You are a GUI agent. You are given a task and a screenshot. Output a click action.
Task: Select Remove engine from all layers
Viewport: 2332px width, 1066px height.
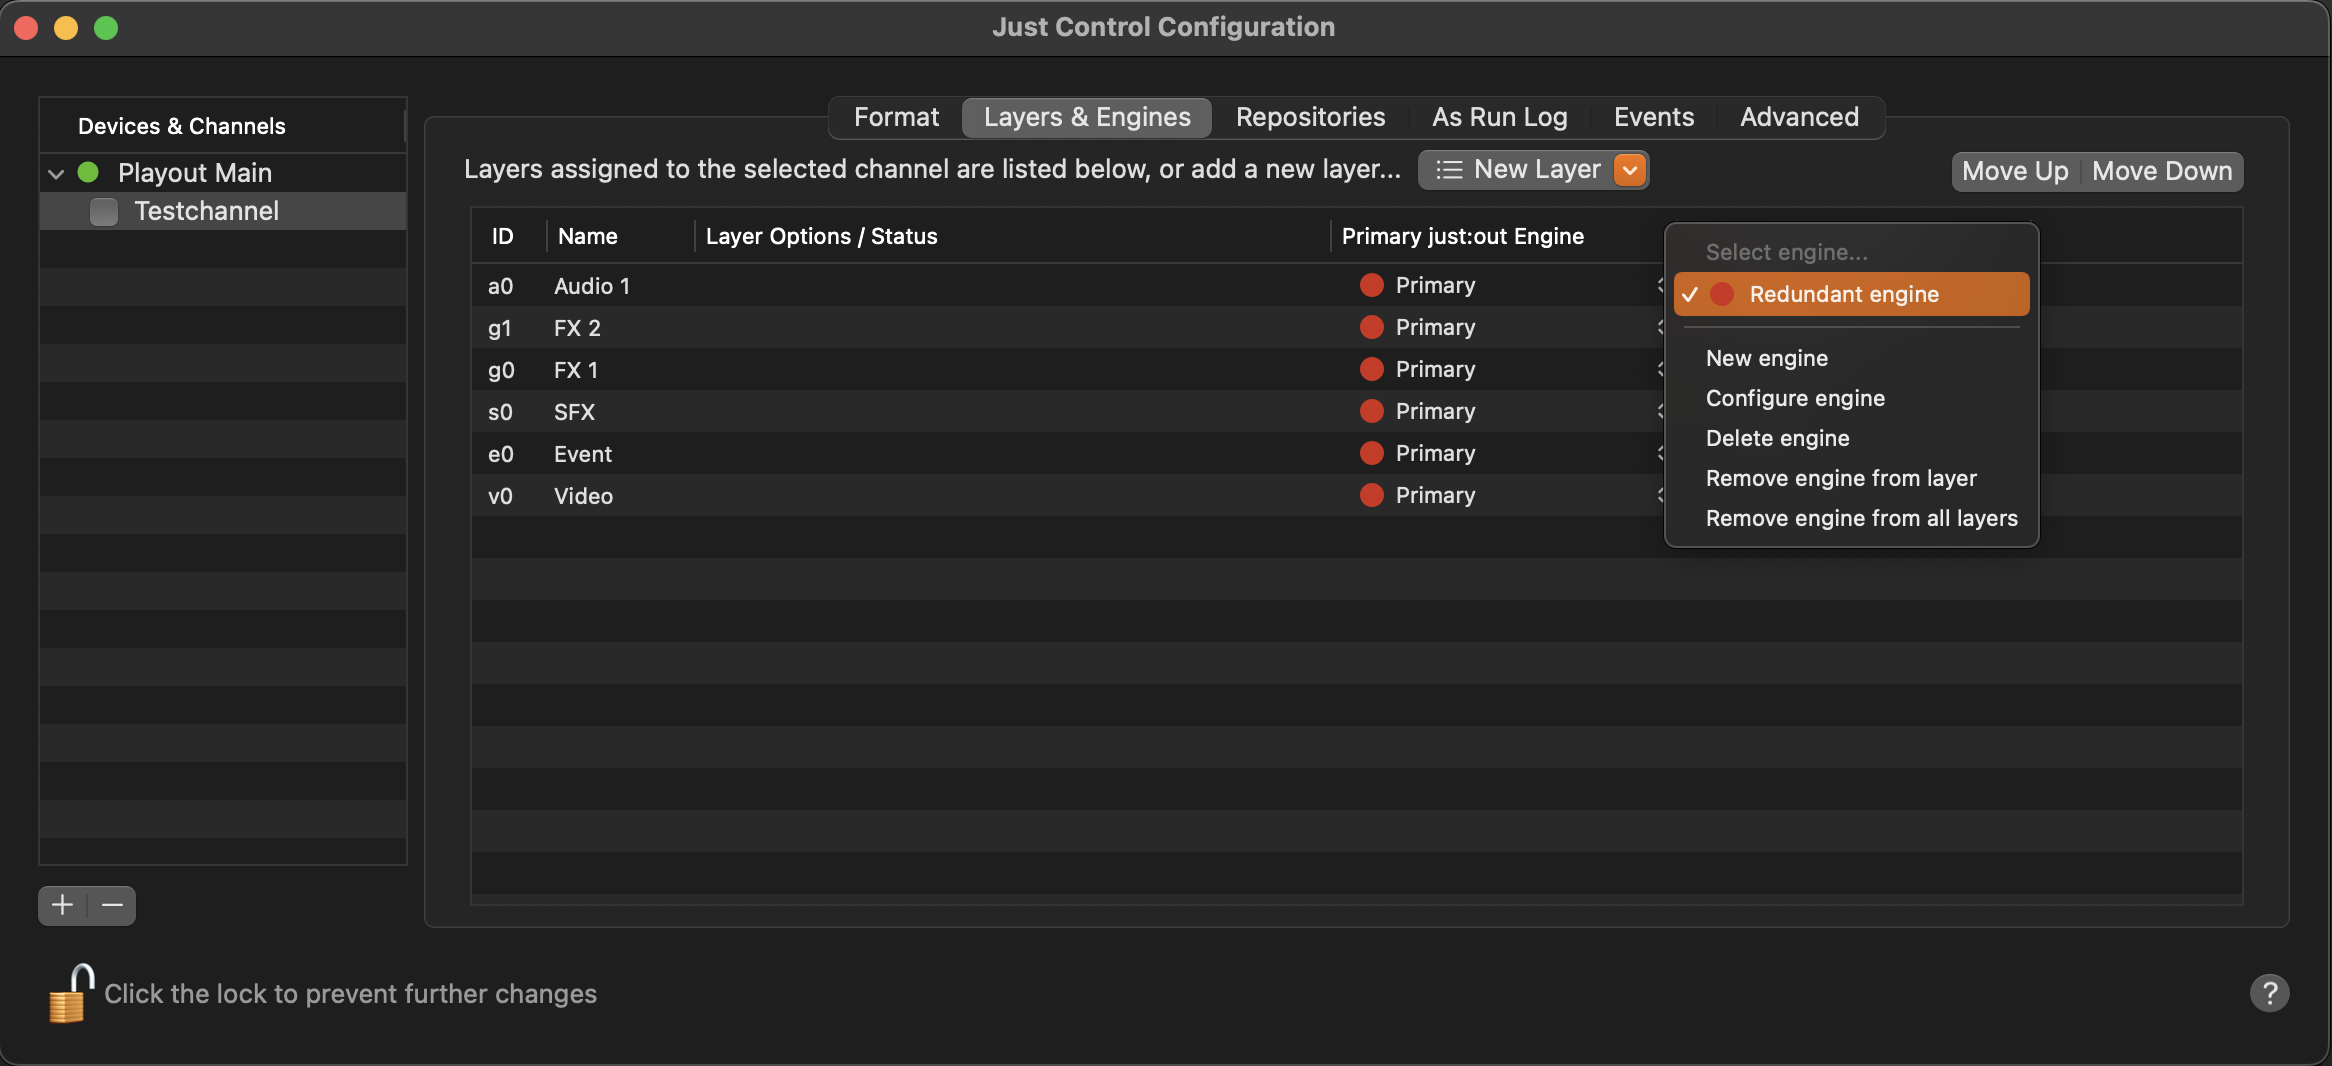1861,518
